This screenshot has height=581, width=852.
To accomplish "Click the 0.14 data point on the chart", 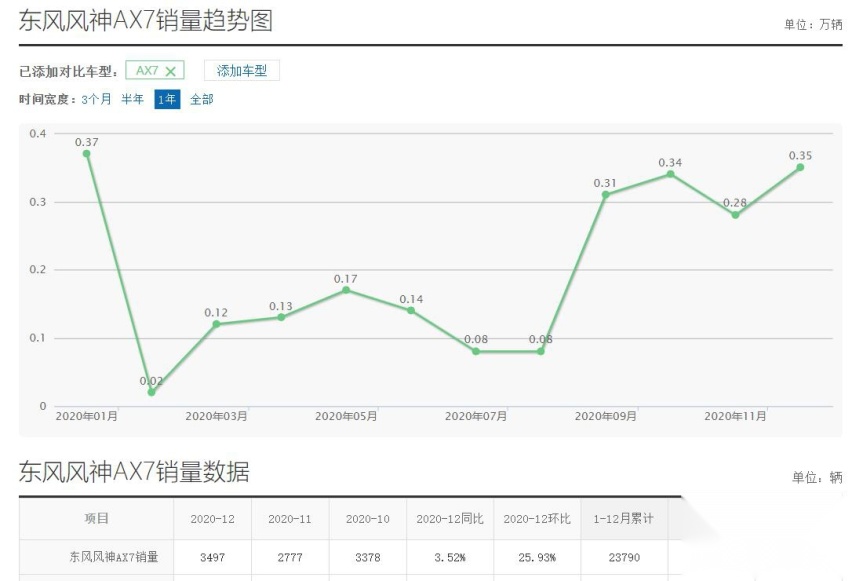I will click(411, 310).
